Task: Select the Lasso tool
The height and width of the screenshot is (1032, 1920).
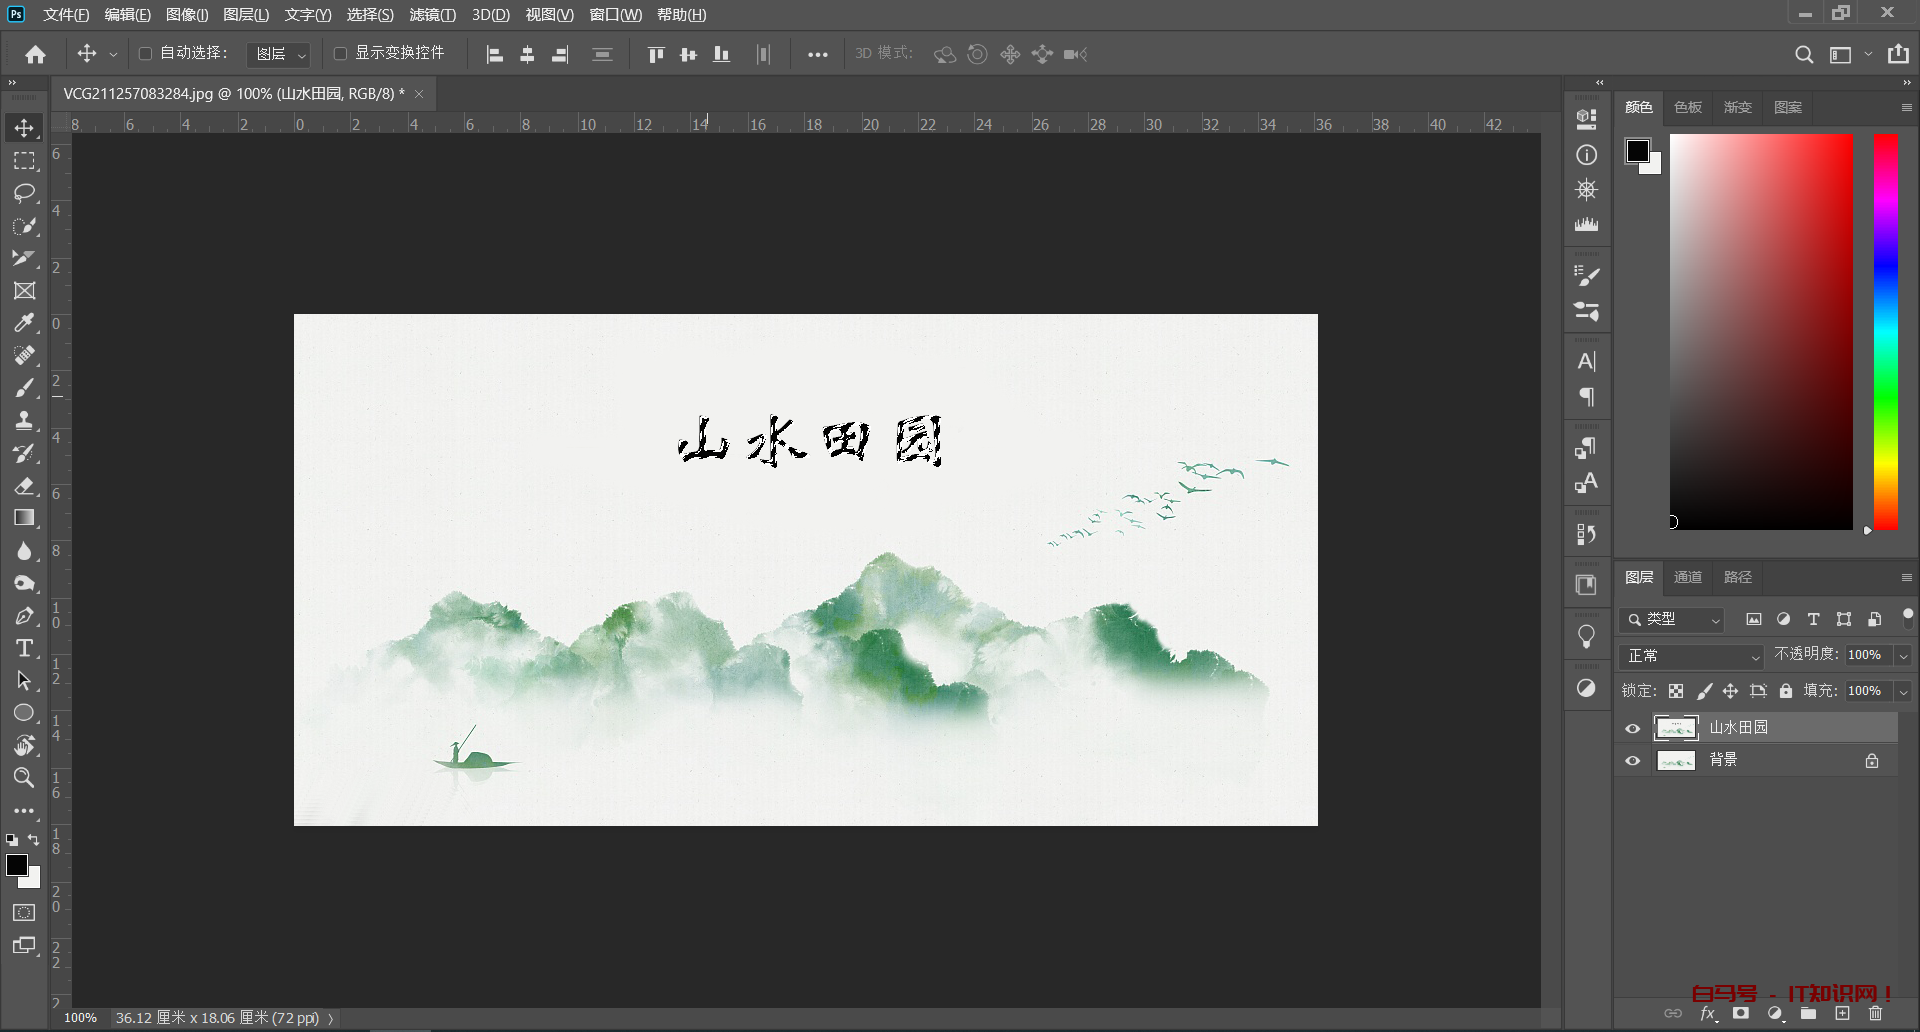Action: point(24,193)
